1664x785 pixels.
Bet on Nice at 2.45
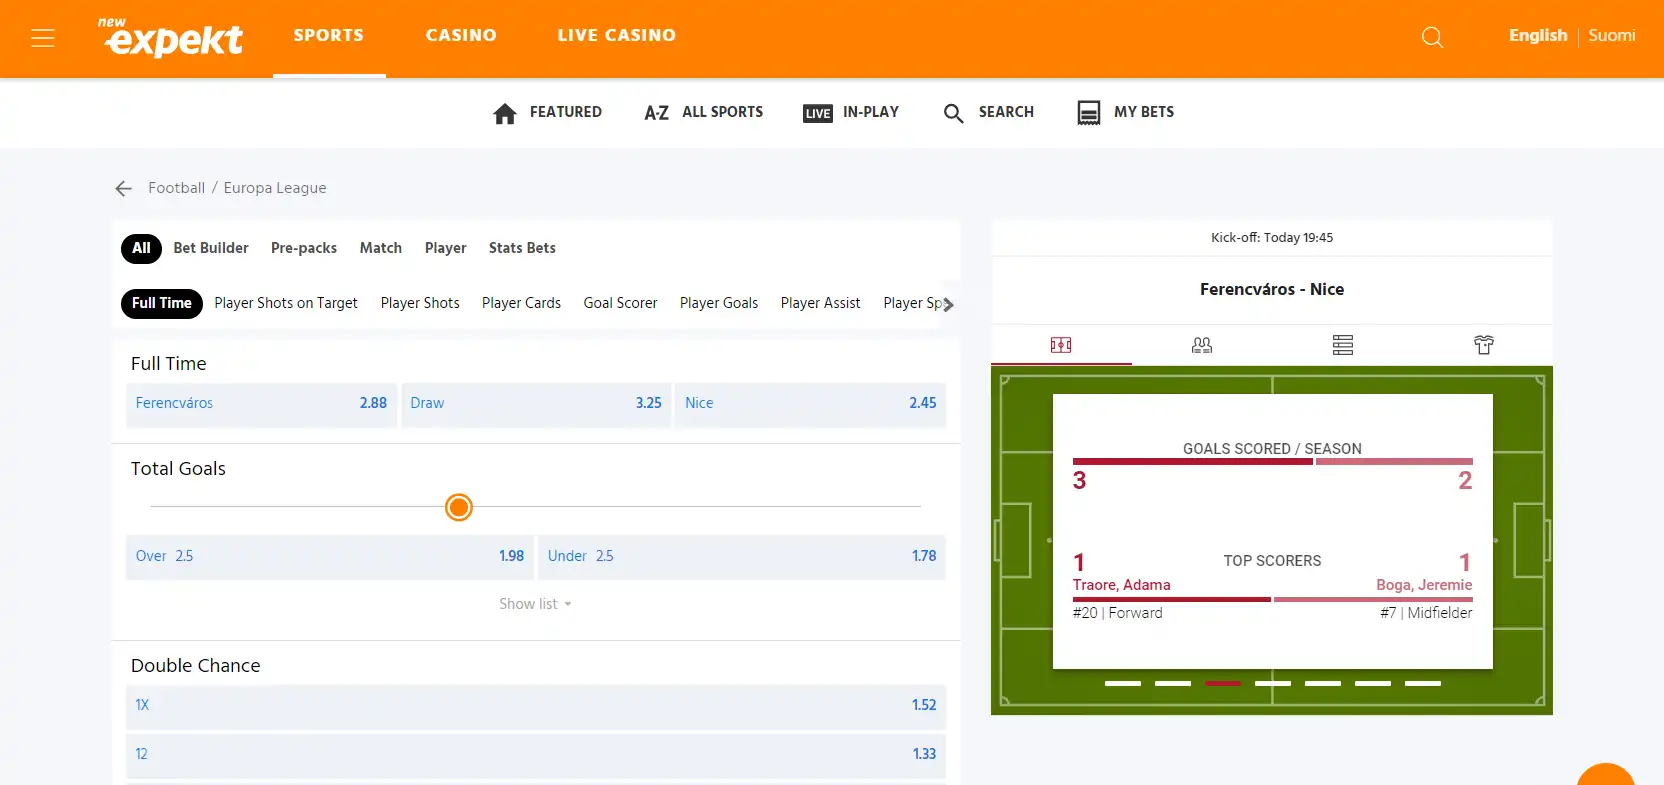click(810, 404)
